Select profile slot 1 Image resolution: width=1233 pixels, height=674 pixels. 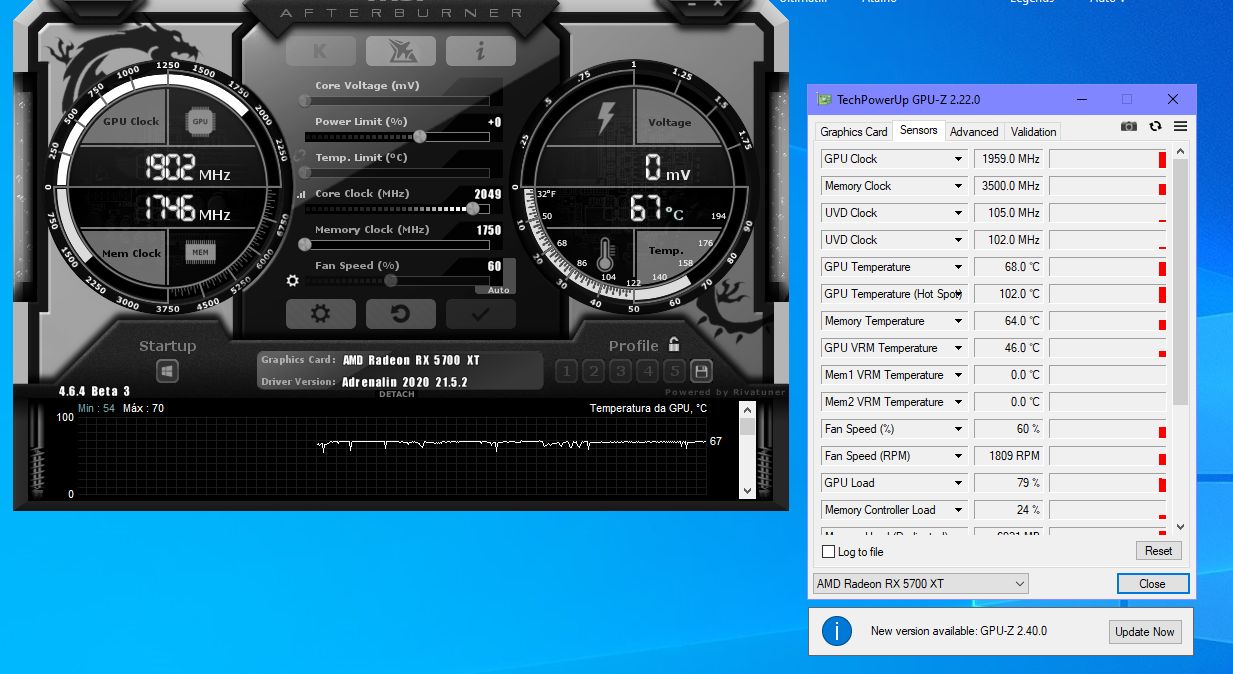[x=567, y=372]
